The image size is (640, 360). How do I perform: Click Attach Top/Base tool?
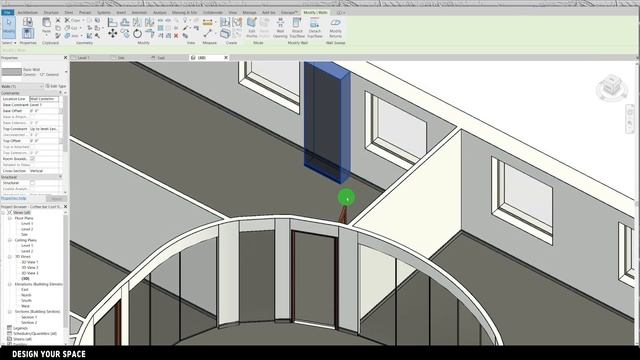[297, 28]
